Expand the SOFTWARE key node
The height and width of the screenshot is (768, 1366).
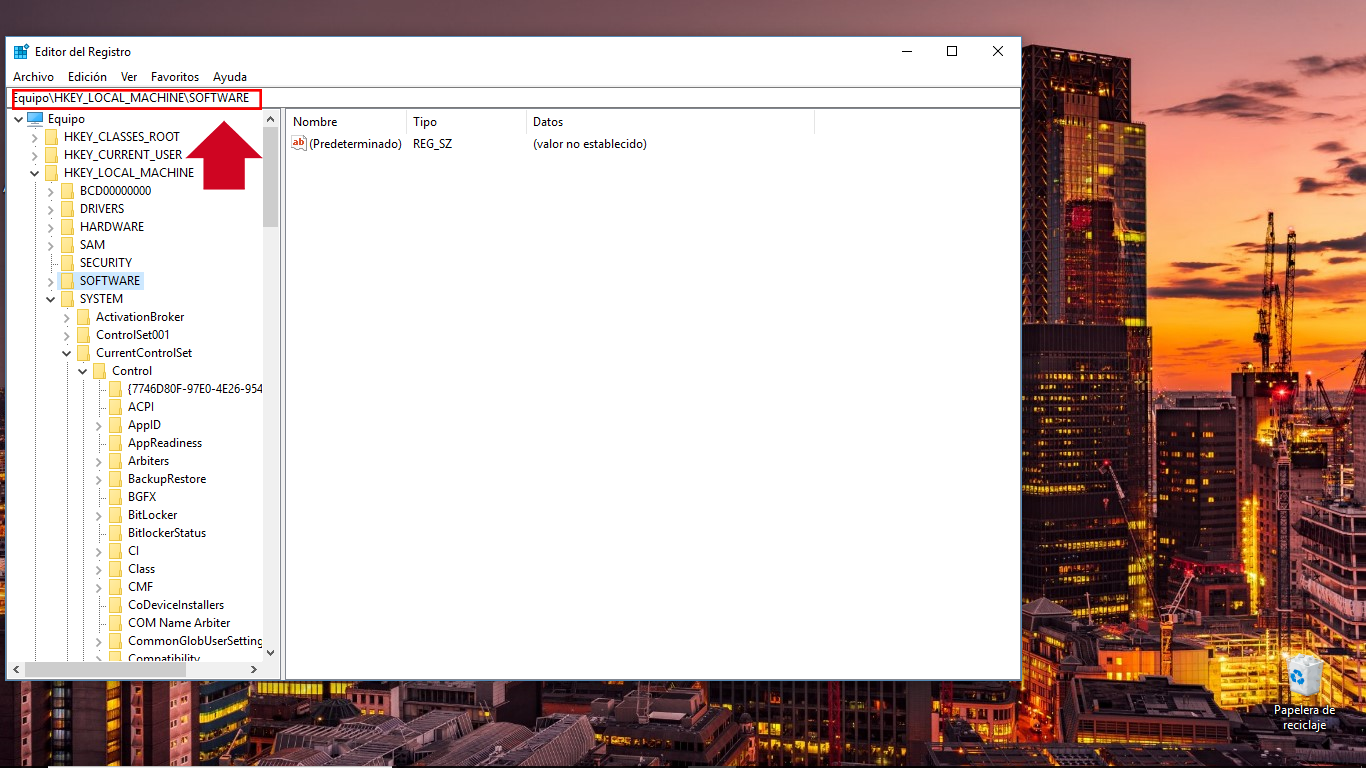click(x=51, y=281)
